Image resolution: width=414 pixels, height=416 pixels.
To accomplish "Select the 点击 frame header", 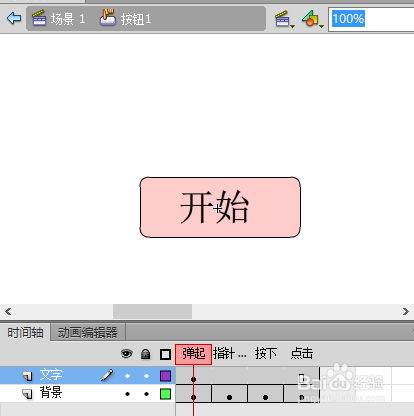I will click(x=302, y=354).
